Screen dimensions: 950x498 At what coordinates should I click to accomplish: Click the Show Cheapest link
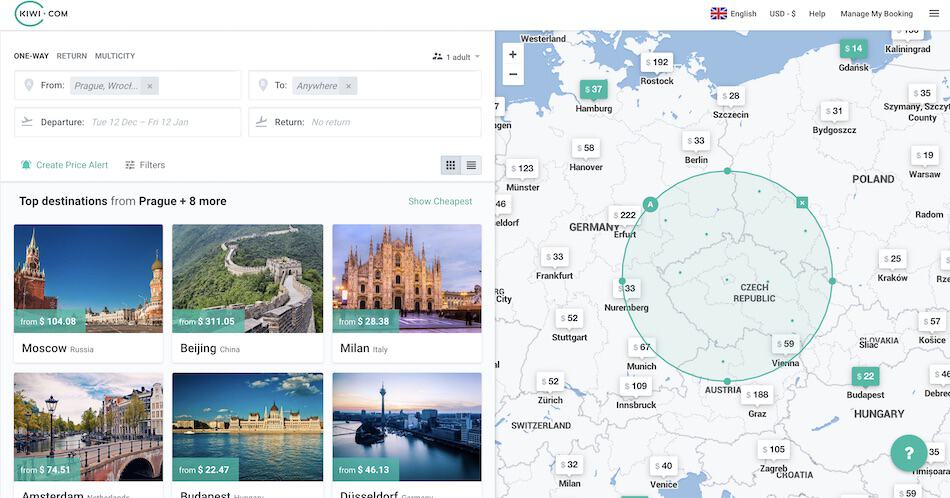(440, 201)
